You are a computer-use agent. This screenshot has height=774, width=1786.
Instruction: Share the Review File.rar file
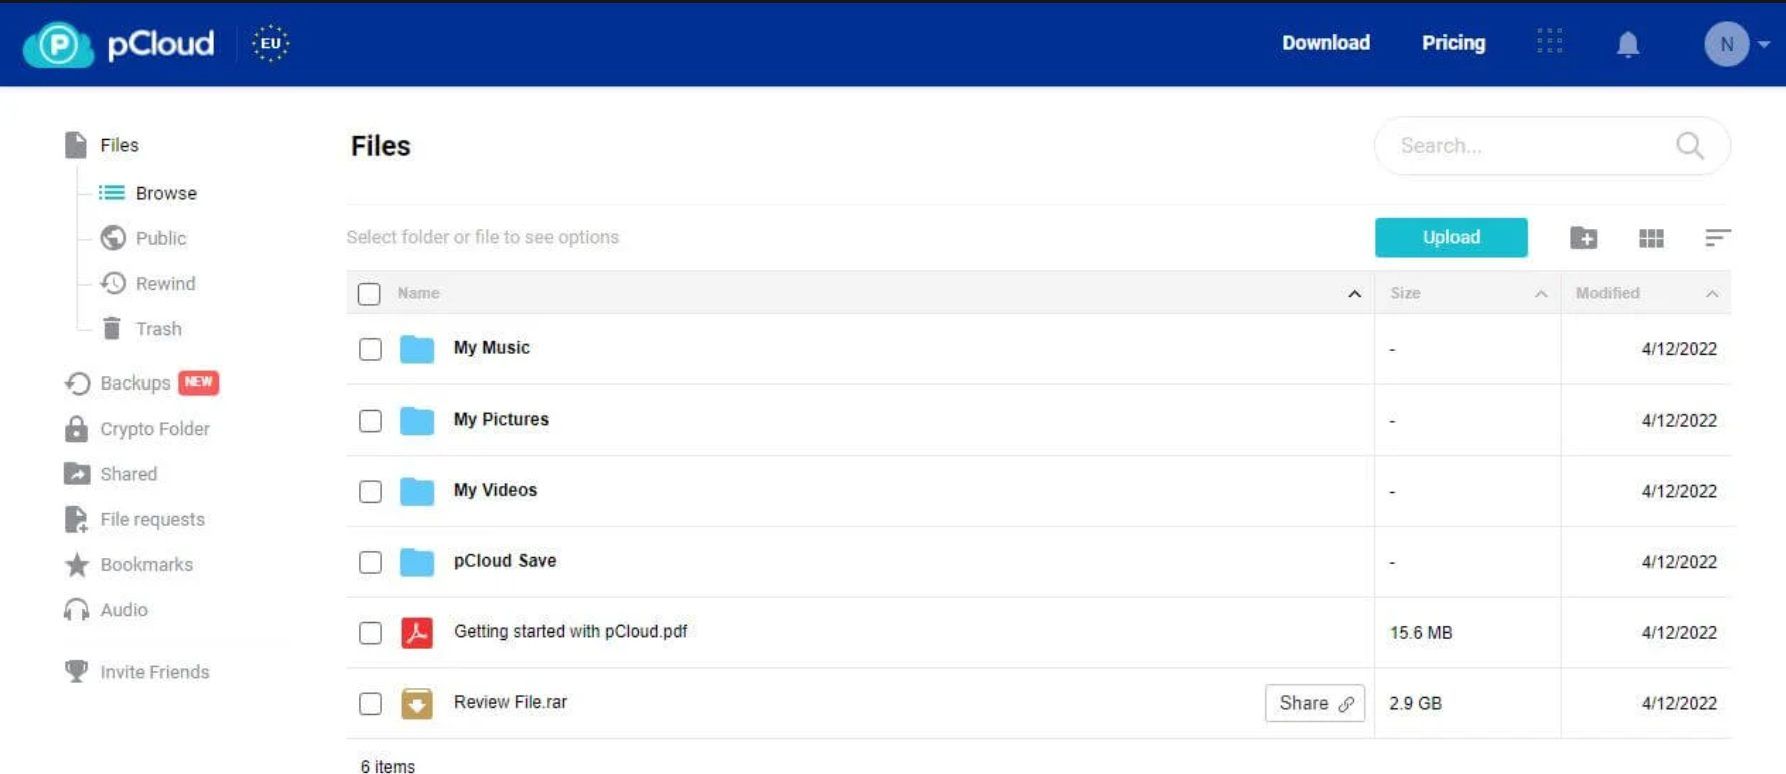click(x=1315, y=703)
